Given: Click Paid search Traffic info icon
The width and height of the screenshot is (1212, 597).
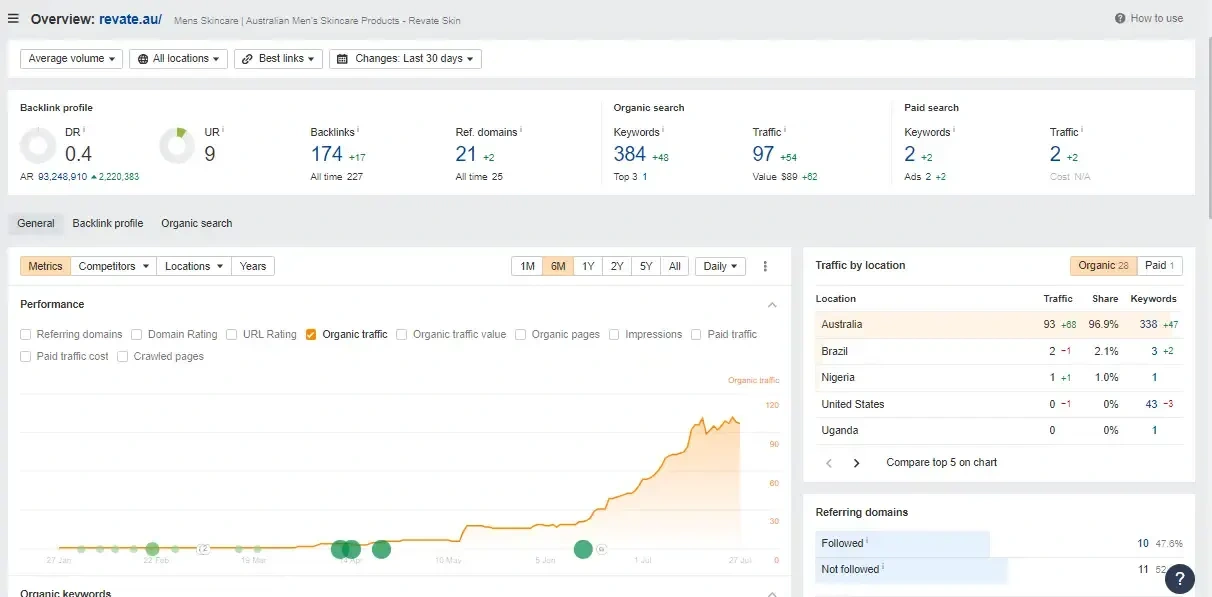Looking at the screenshot, I should pyautogui.click(x=1083, y=130).
